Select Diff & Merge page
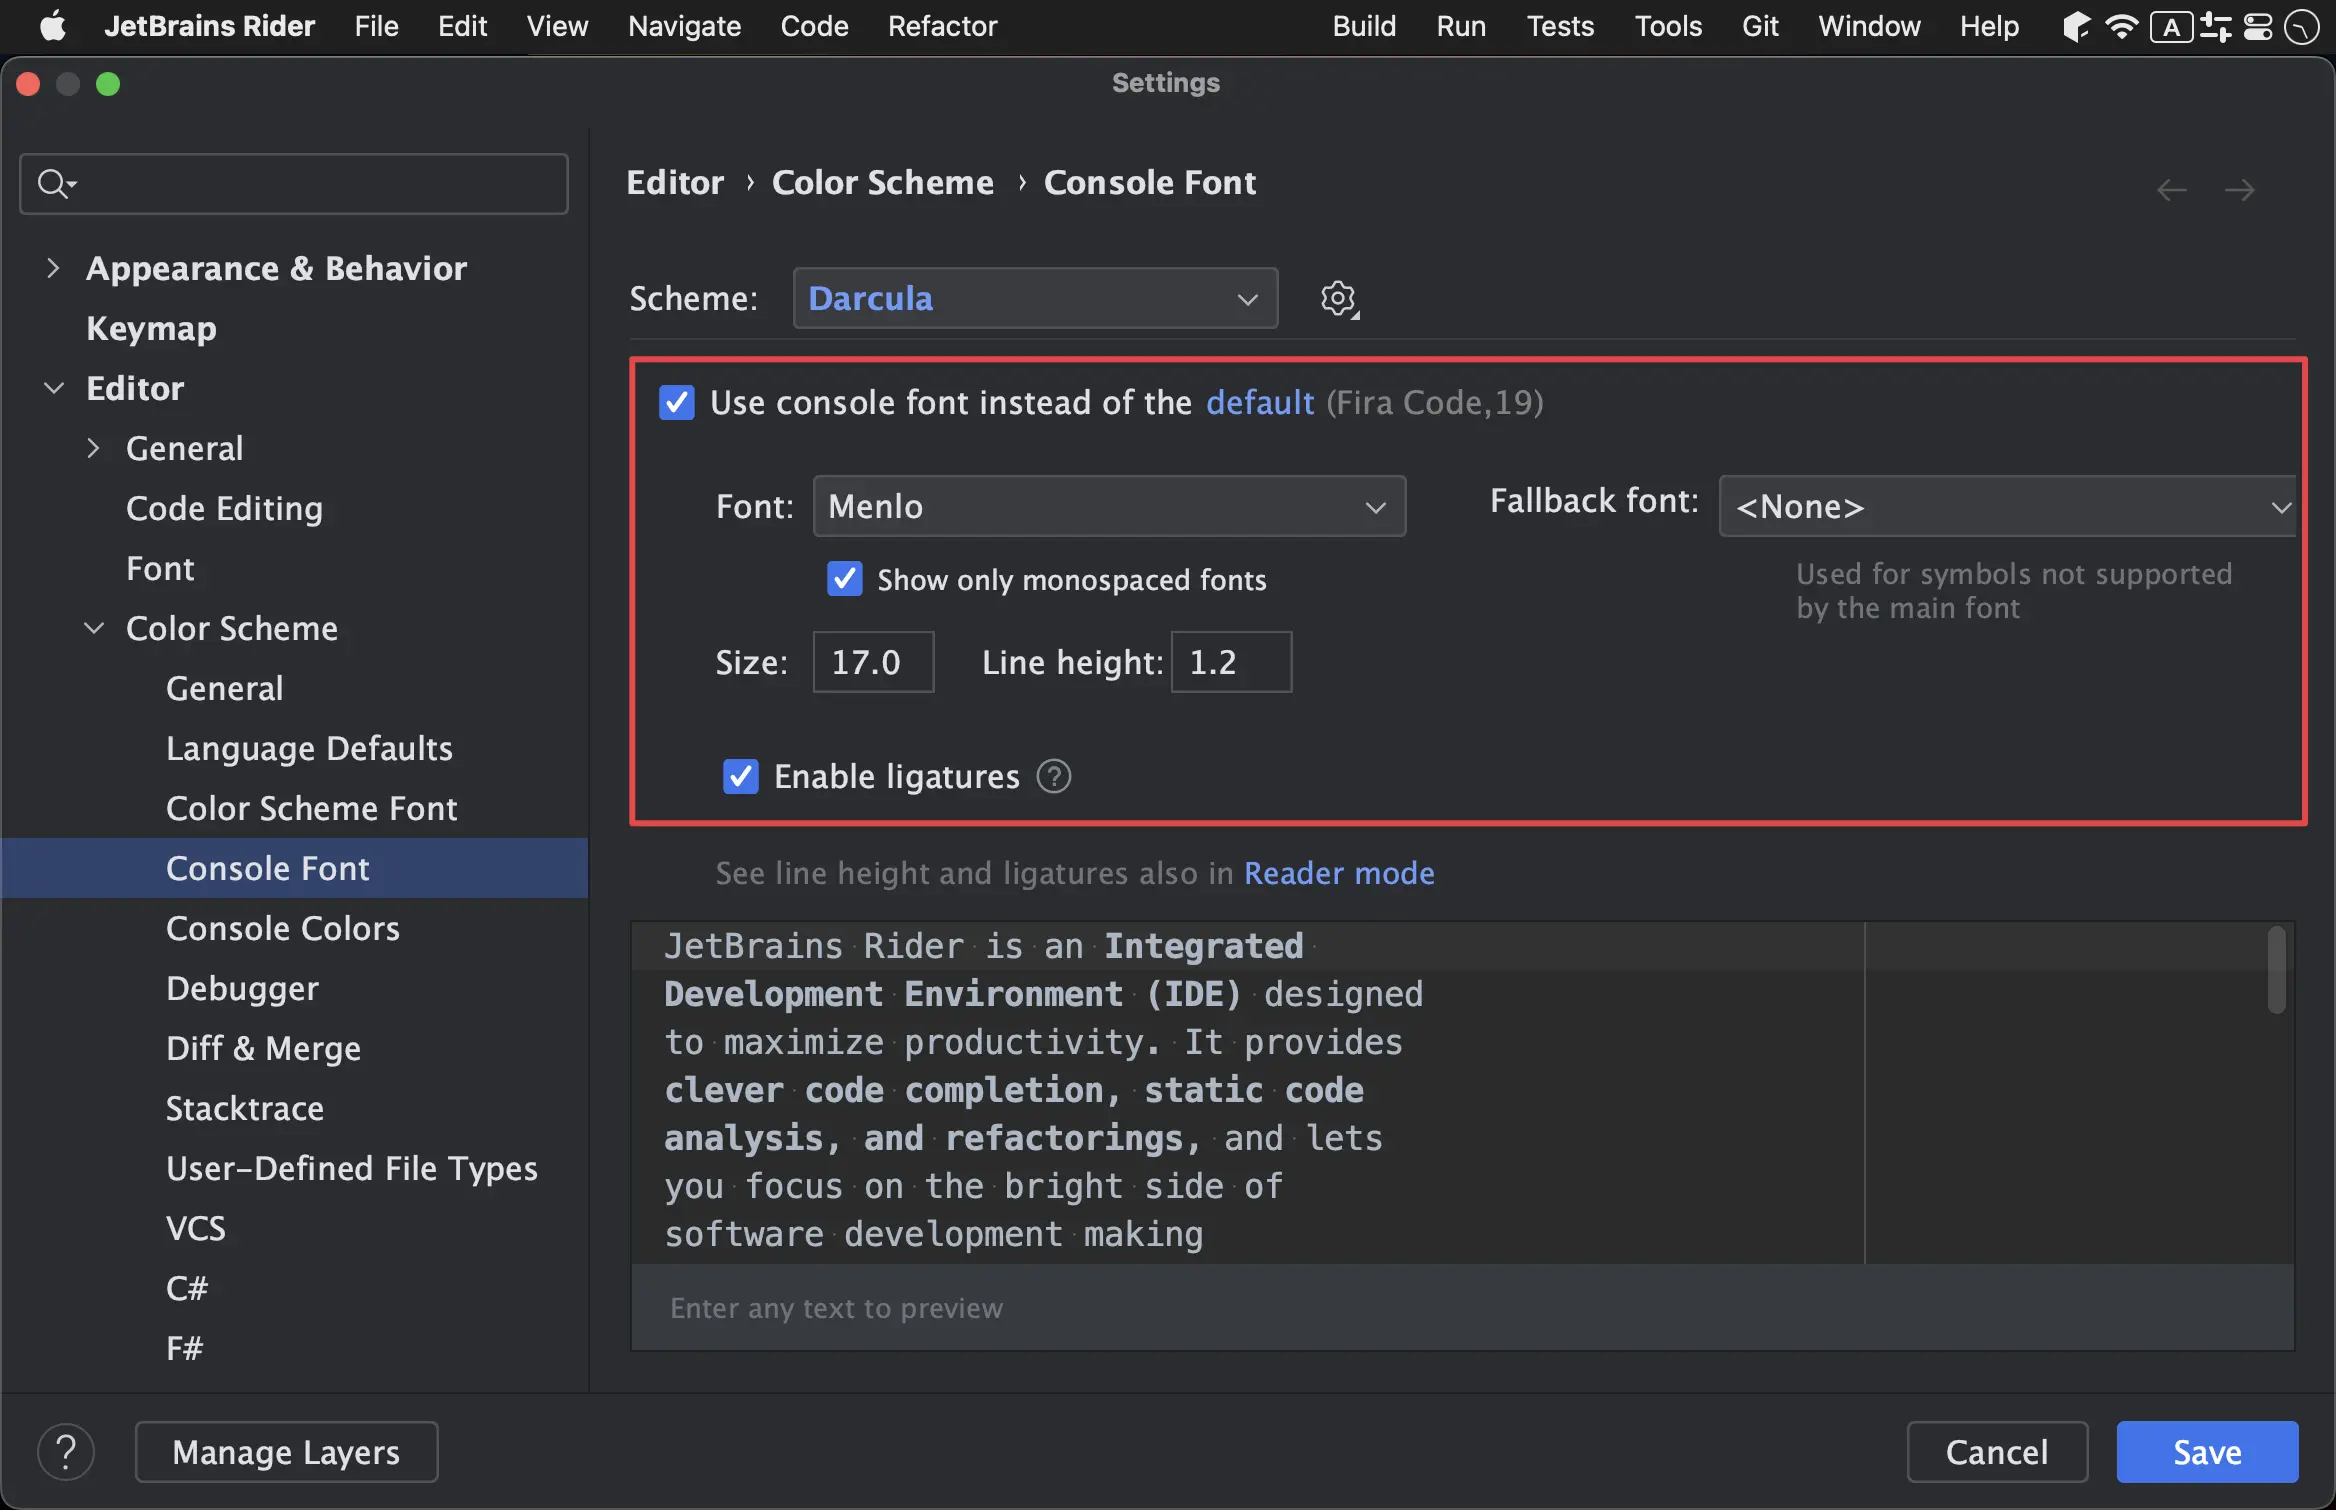 click(263, 1048)
